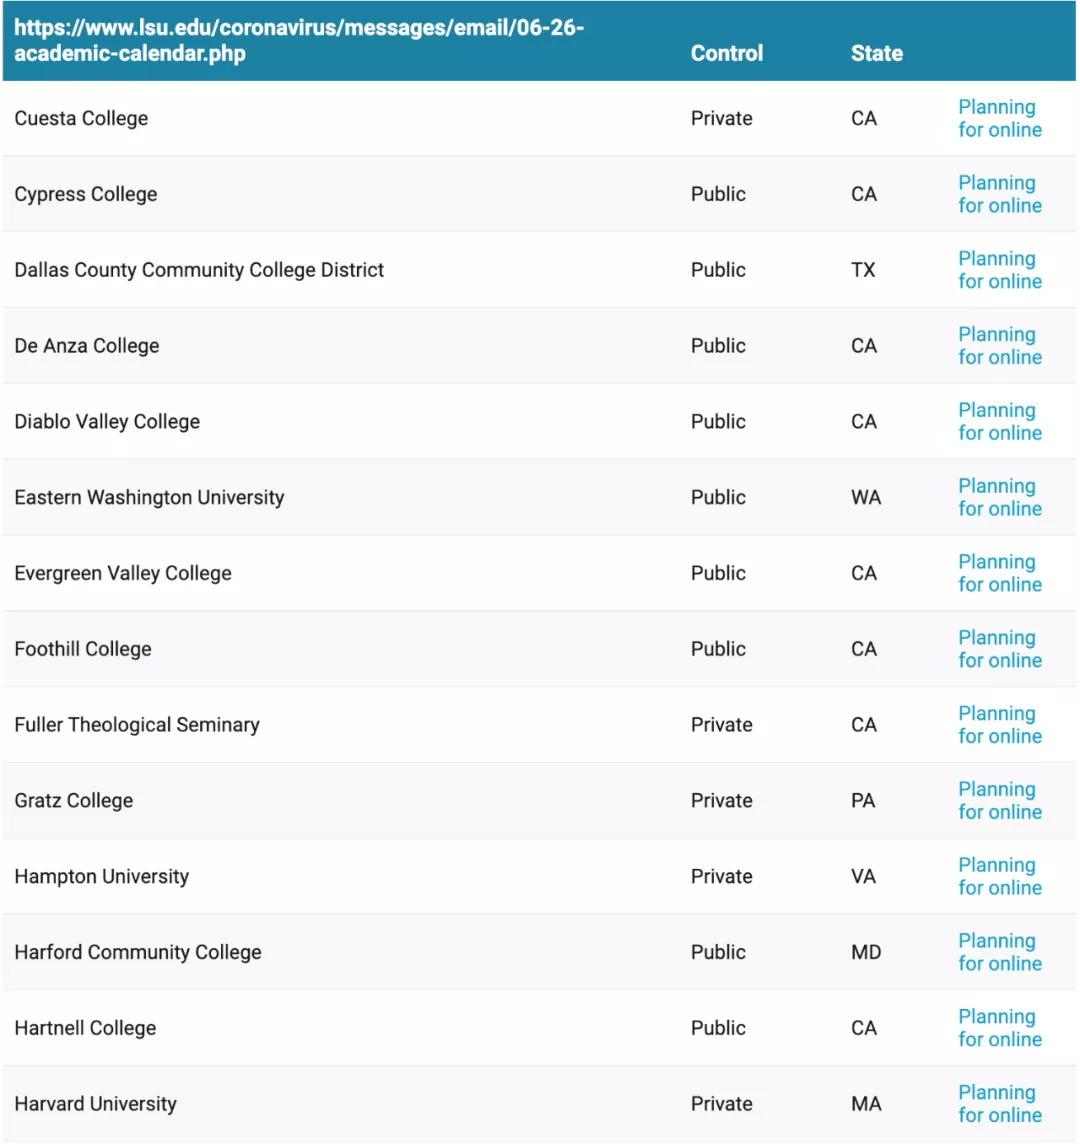Open Hartnell College's Planning for online link

click(999, 1028)
